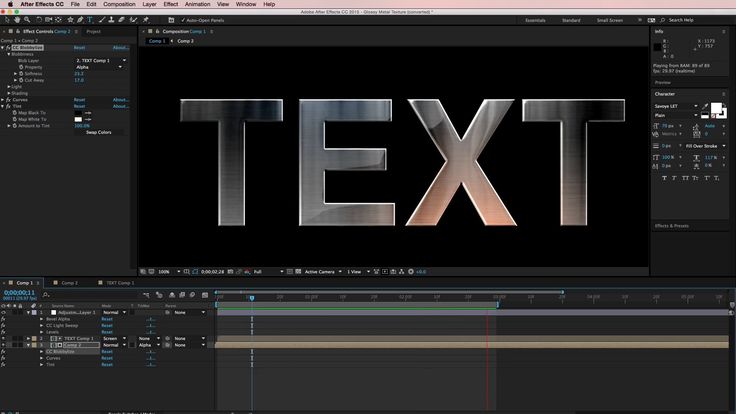Screen dimensions: 736x414
Task: Select the Pen tool
Action: coord(80,20)
